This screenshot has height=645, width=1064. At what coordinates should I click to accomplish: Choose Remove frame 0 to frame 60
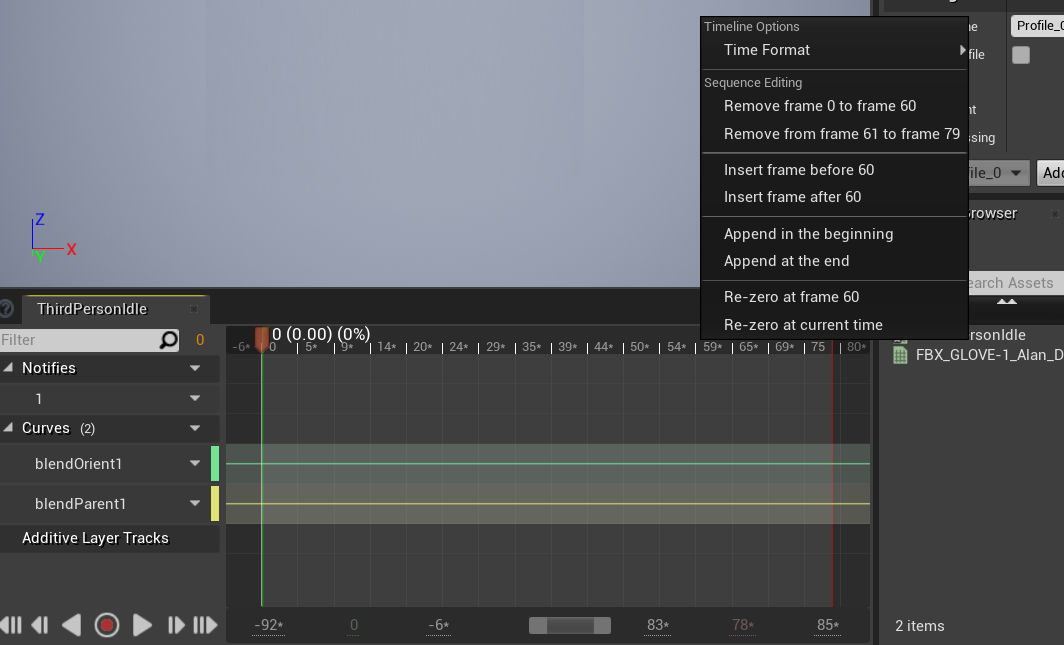[834, 106]
